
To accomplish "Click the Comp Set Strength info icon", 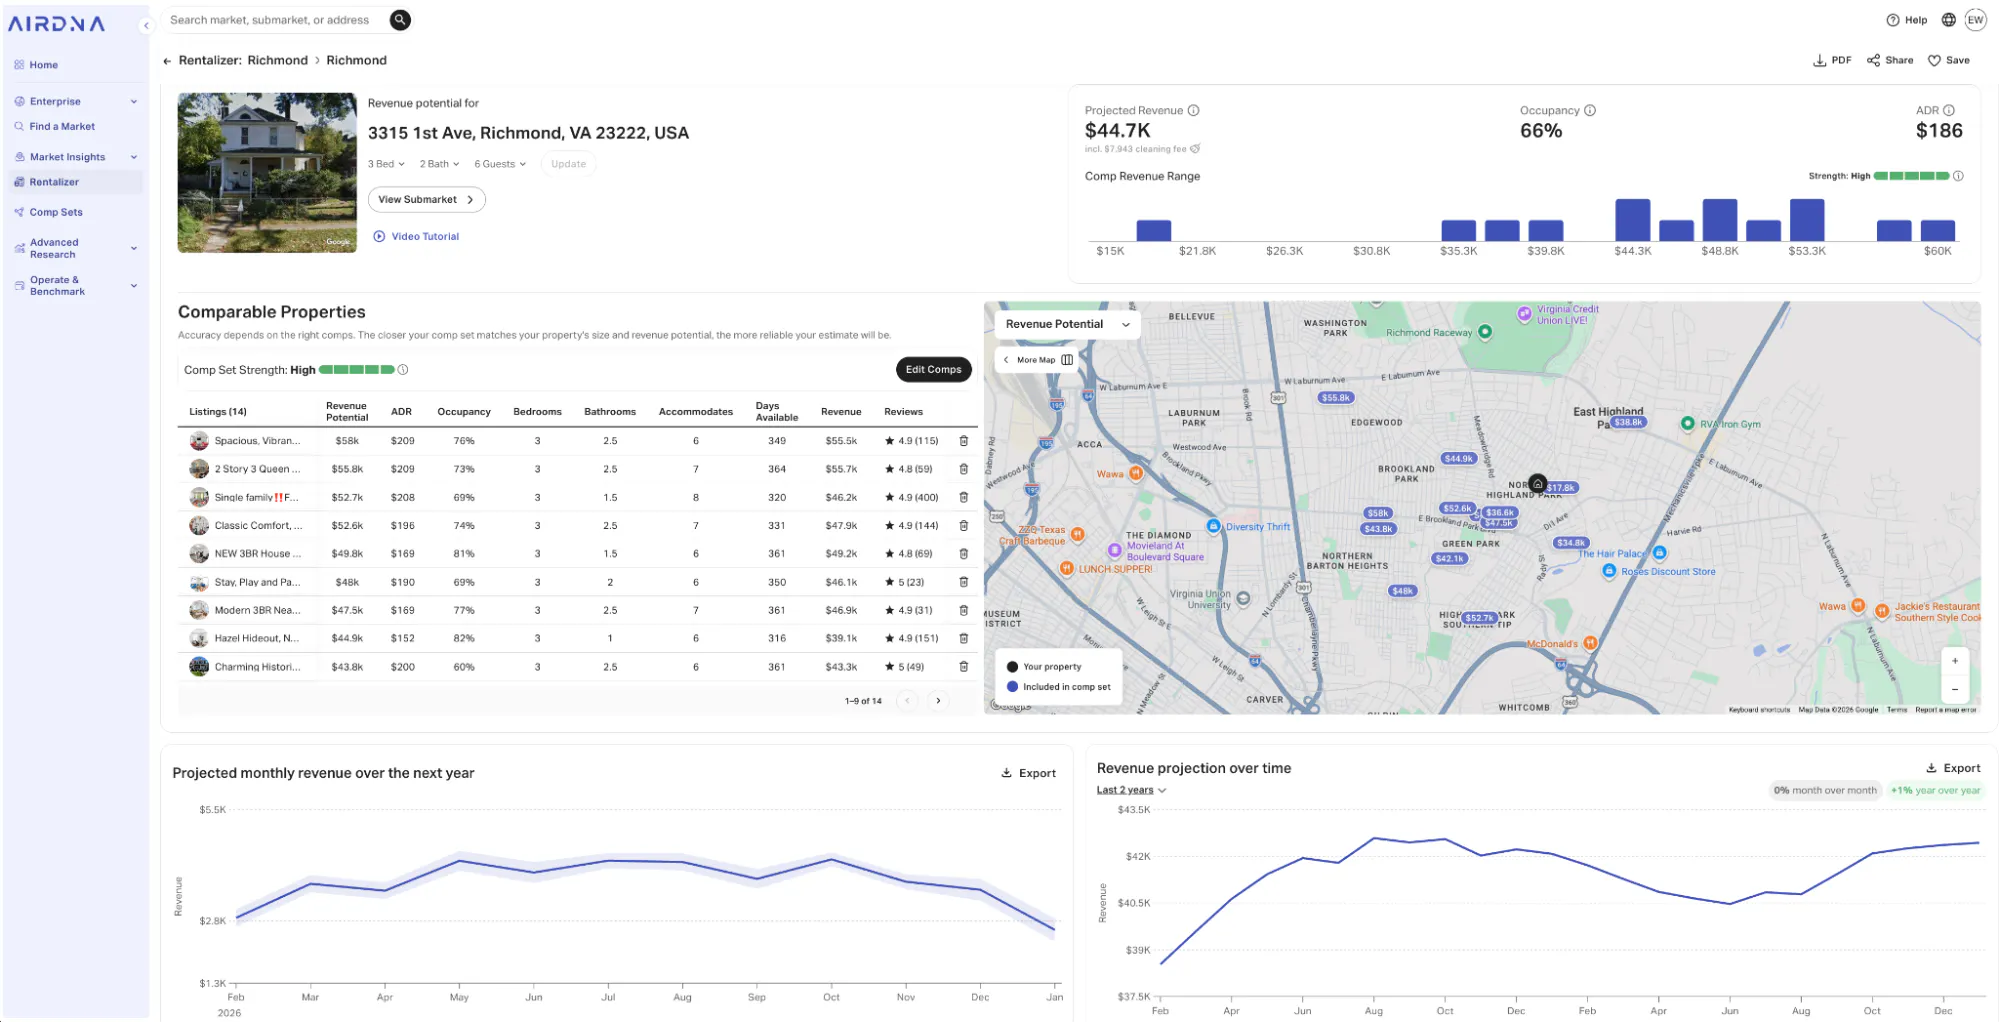I will click(x=403, y=370).
